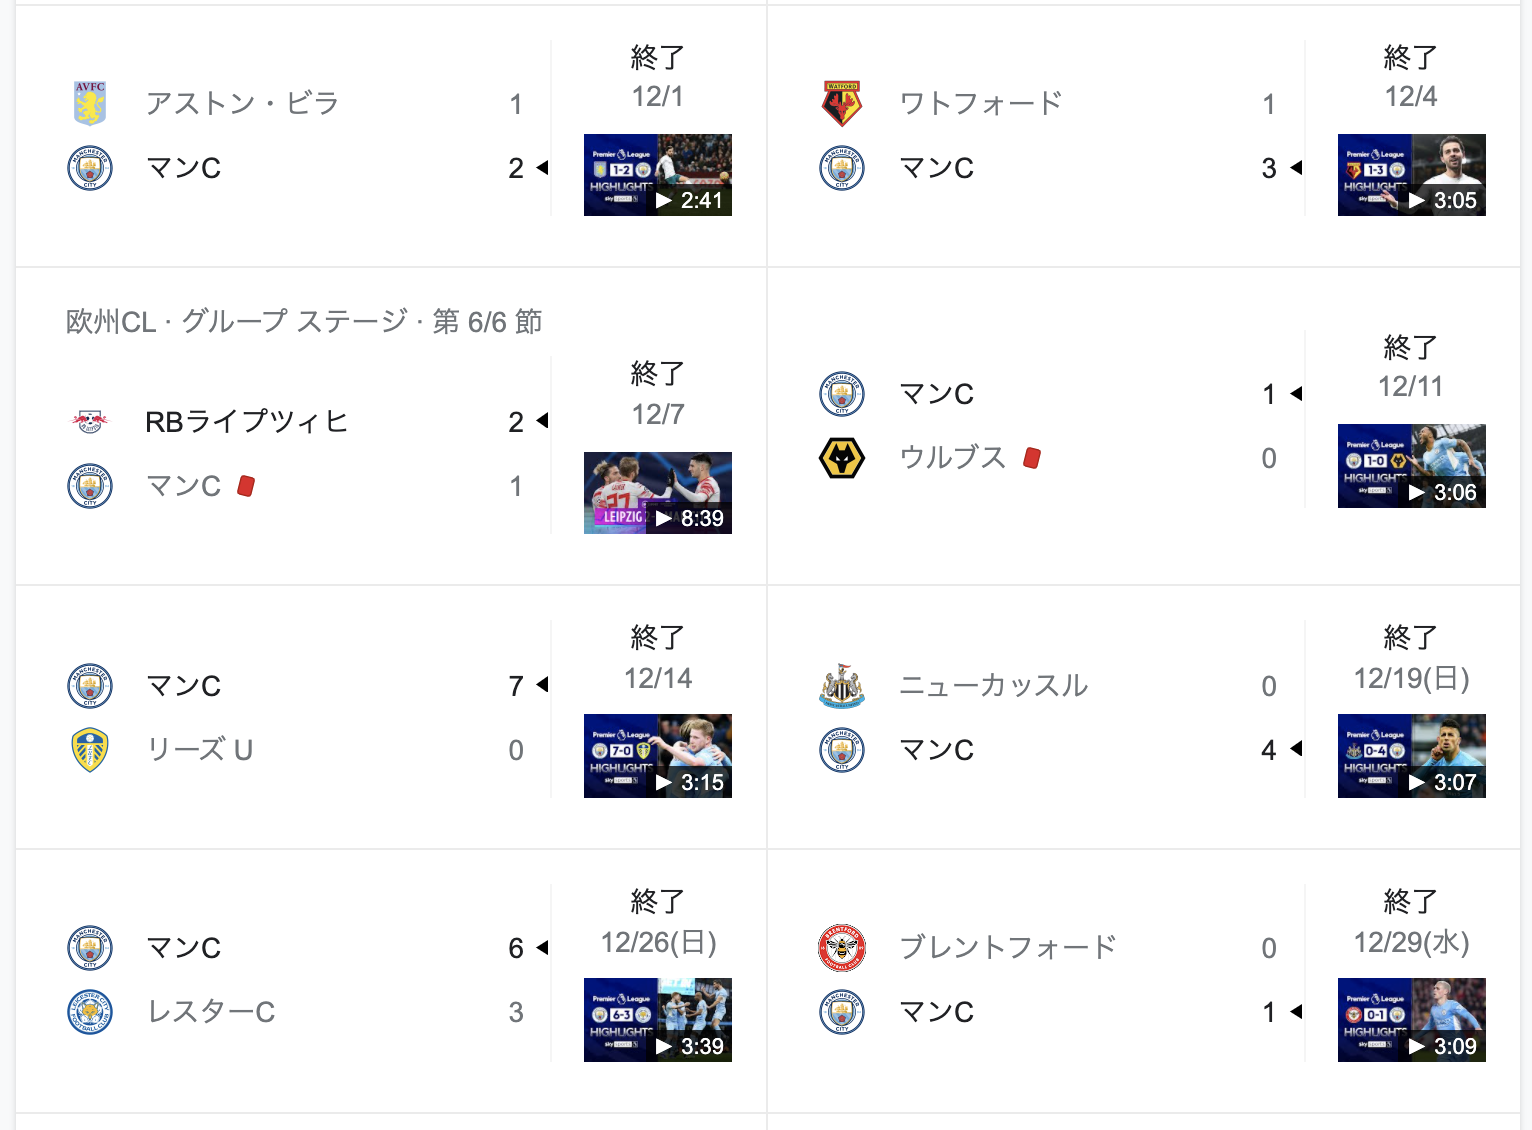The width and height of the screenshot is (1532, 1130).
Task: Click the Leeds United club crest
Action: 90,750
